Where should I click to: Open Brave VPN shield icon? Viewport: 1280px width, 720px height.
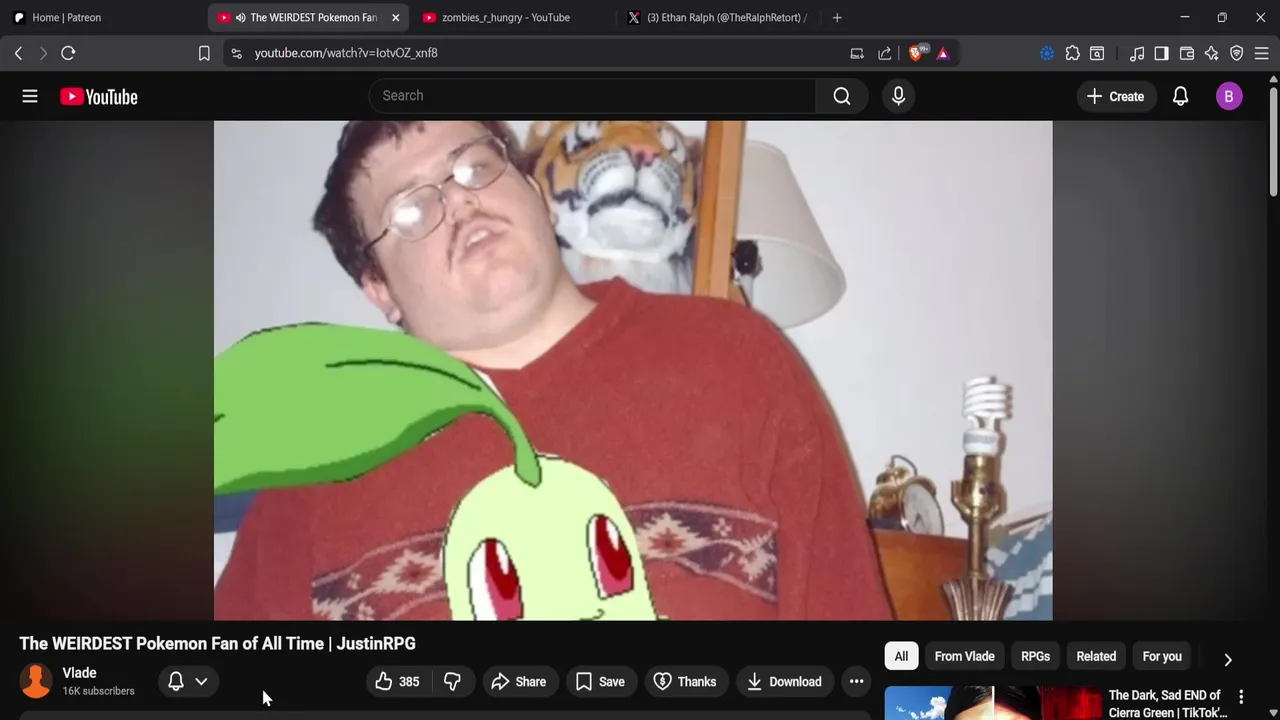[1237, 53]
